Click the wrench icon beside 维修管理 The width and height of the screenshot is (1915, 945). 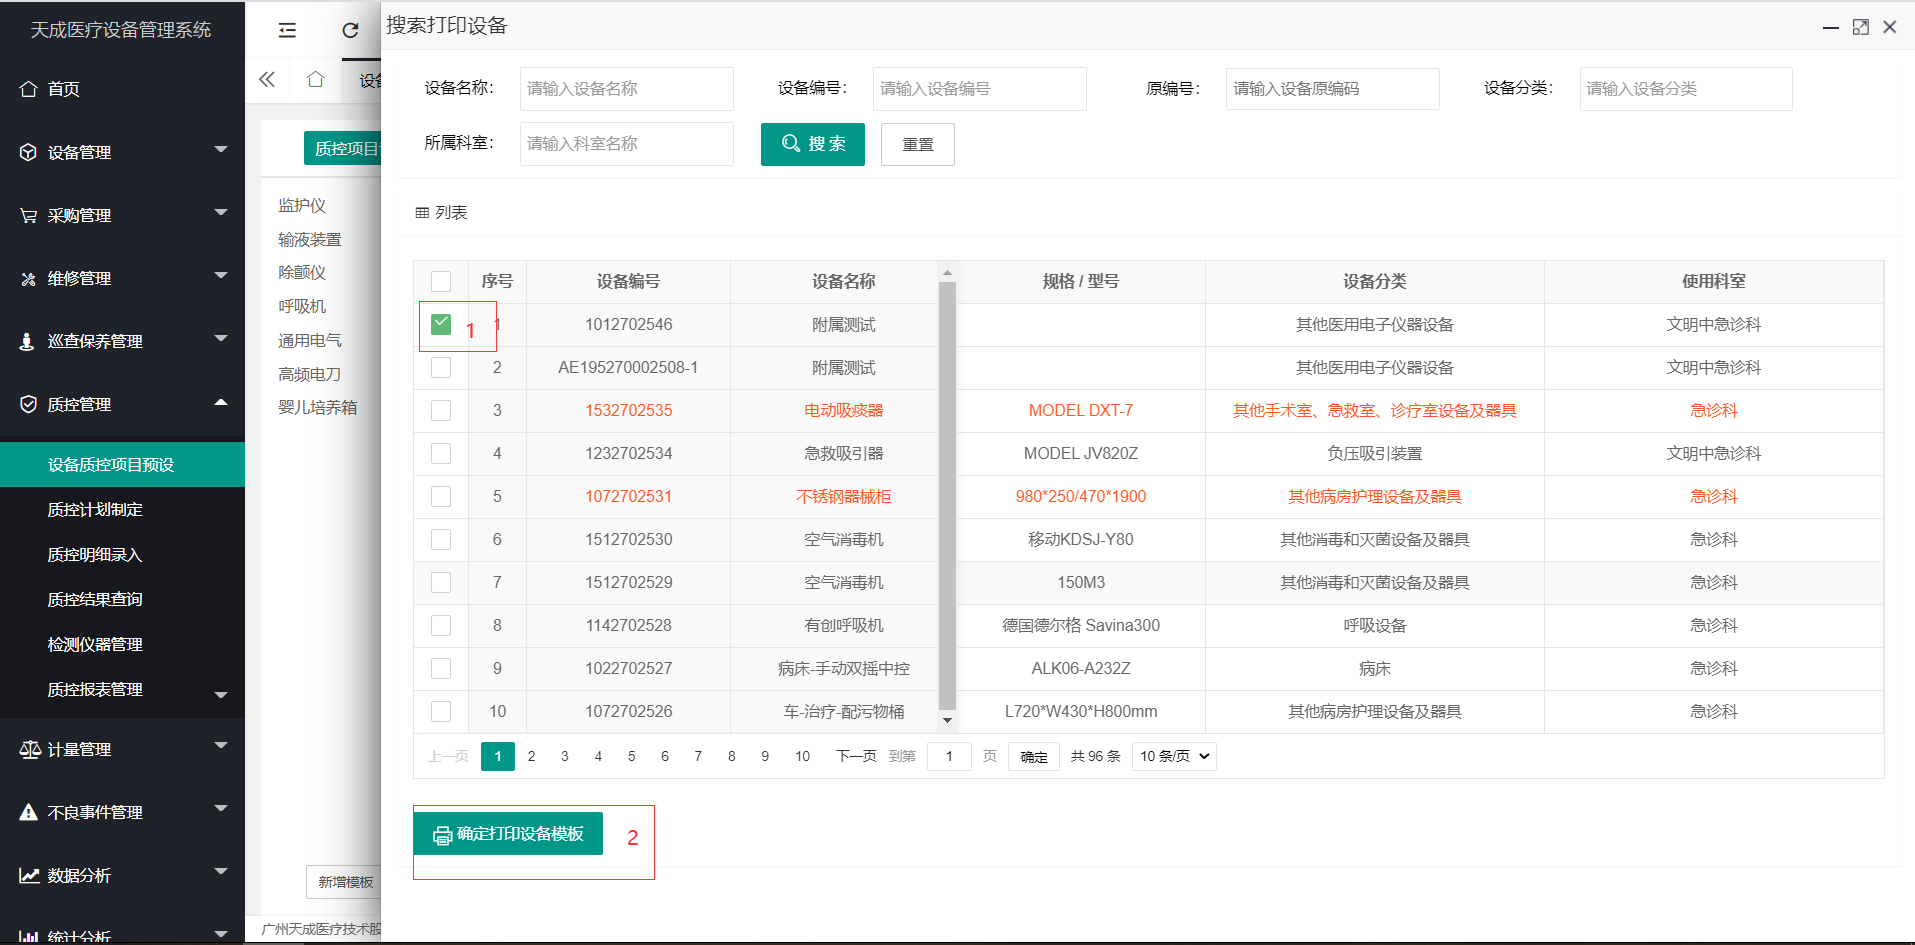coord(29,278)
